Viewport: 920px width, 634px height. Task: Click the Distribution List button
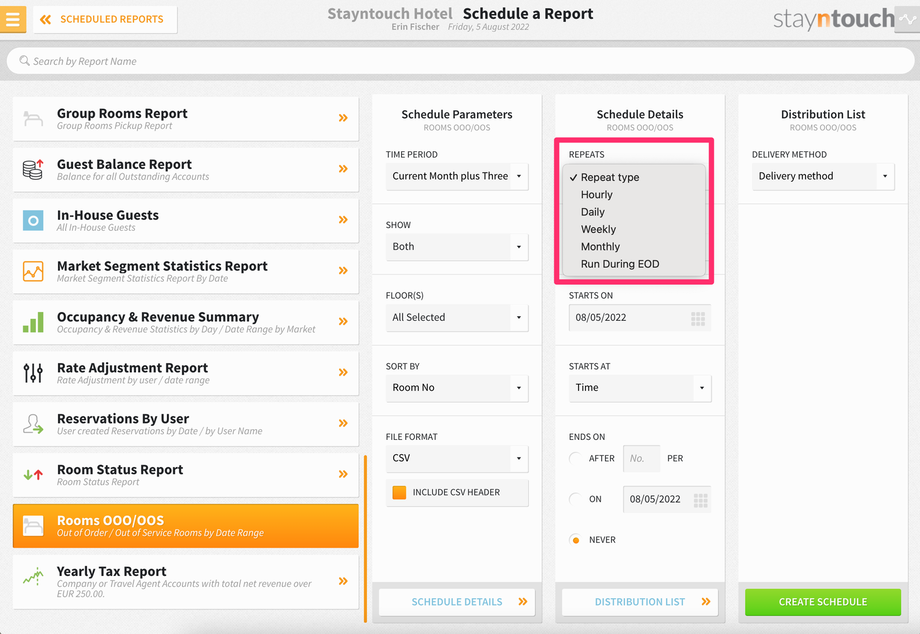tap(640, 602)
